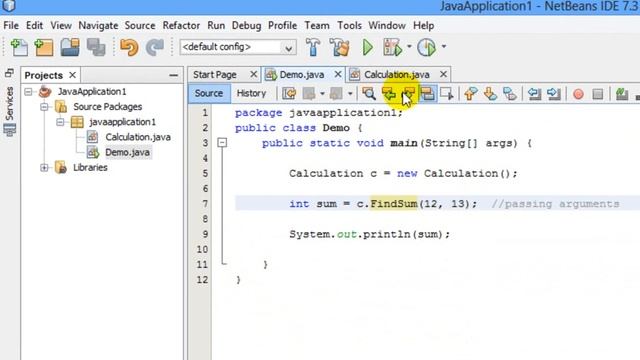640x360 pixels.
Task: Click the Open Project icon
Action: [70, 47]
